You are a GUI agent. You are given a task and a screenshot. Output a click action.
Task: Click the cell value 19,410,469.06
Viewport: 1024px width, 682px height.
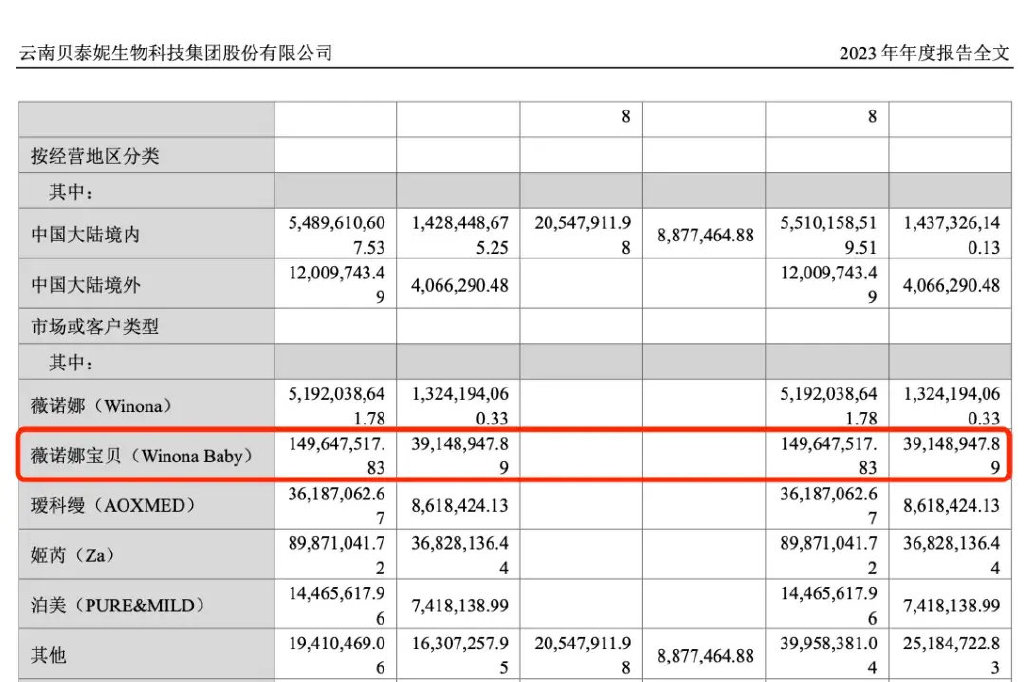336,655
